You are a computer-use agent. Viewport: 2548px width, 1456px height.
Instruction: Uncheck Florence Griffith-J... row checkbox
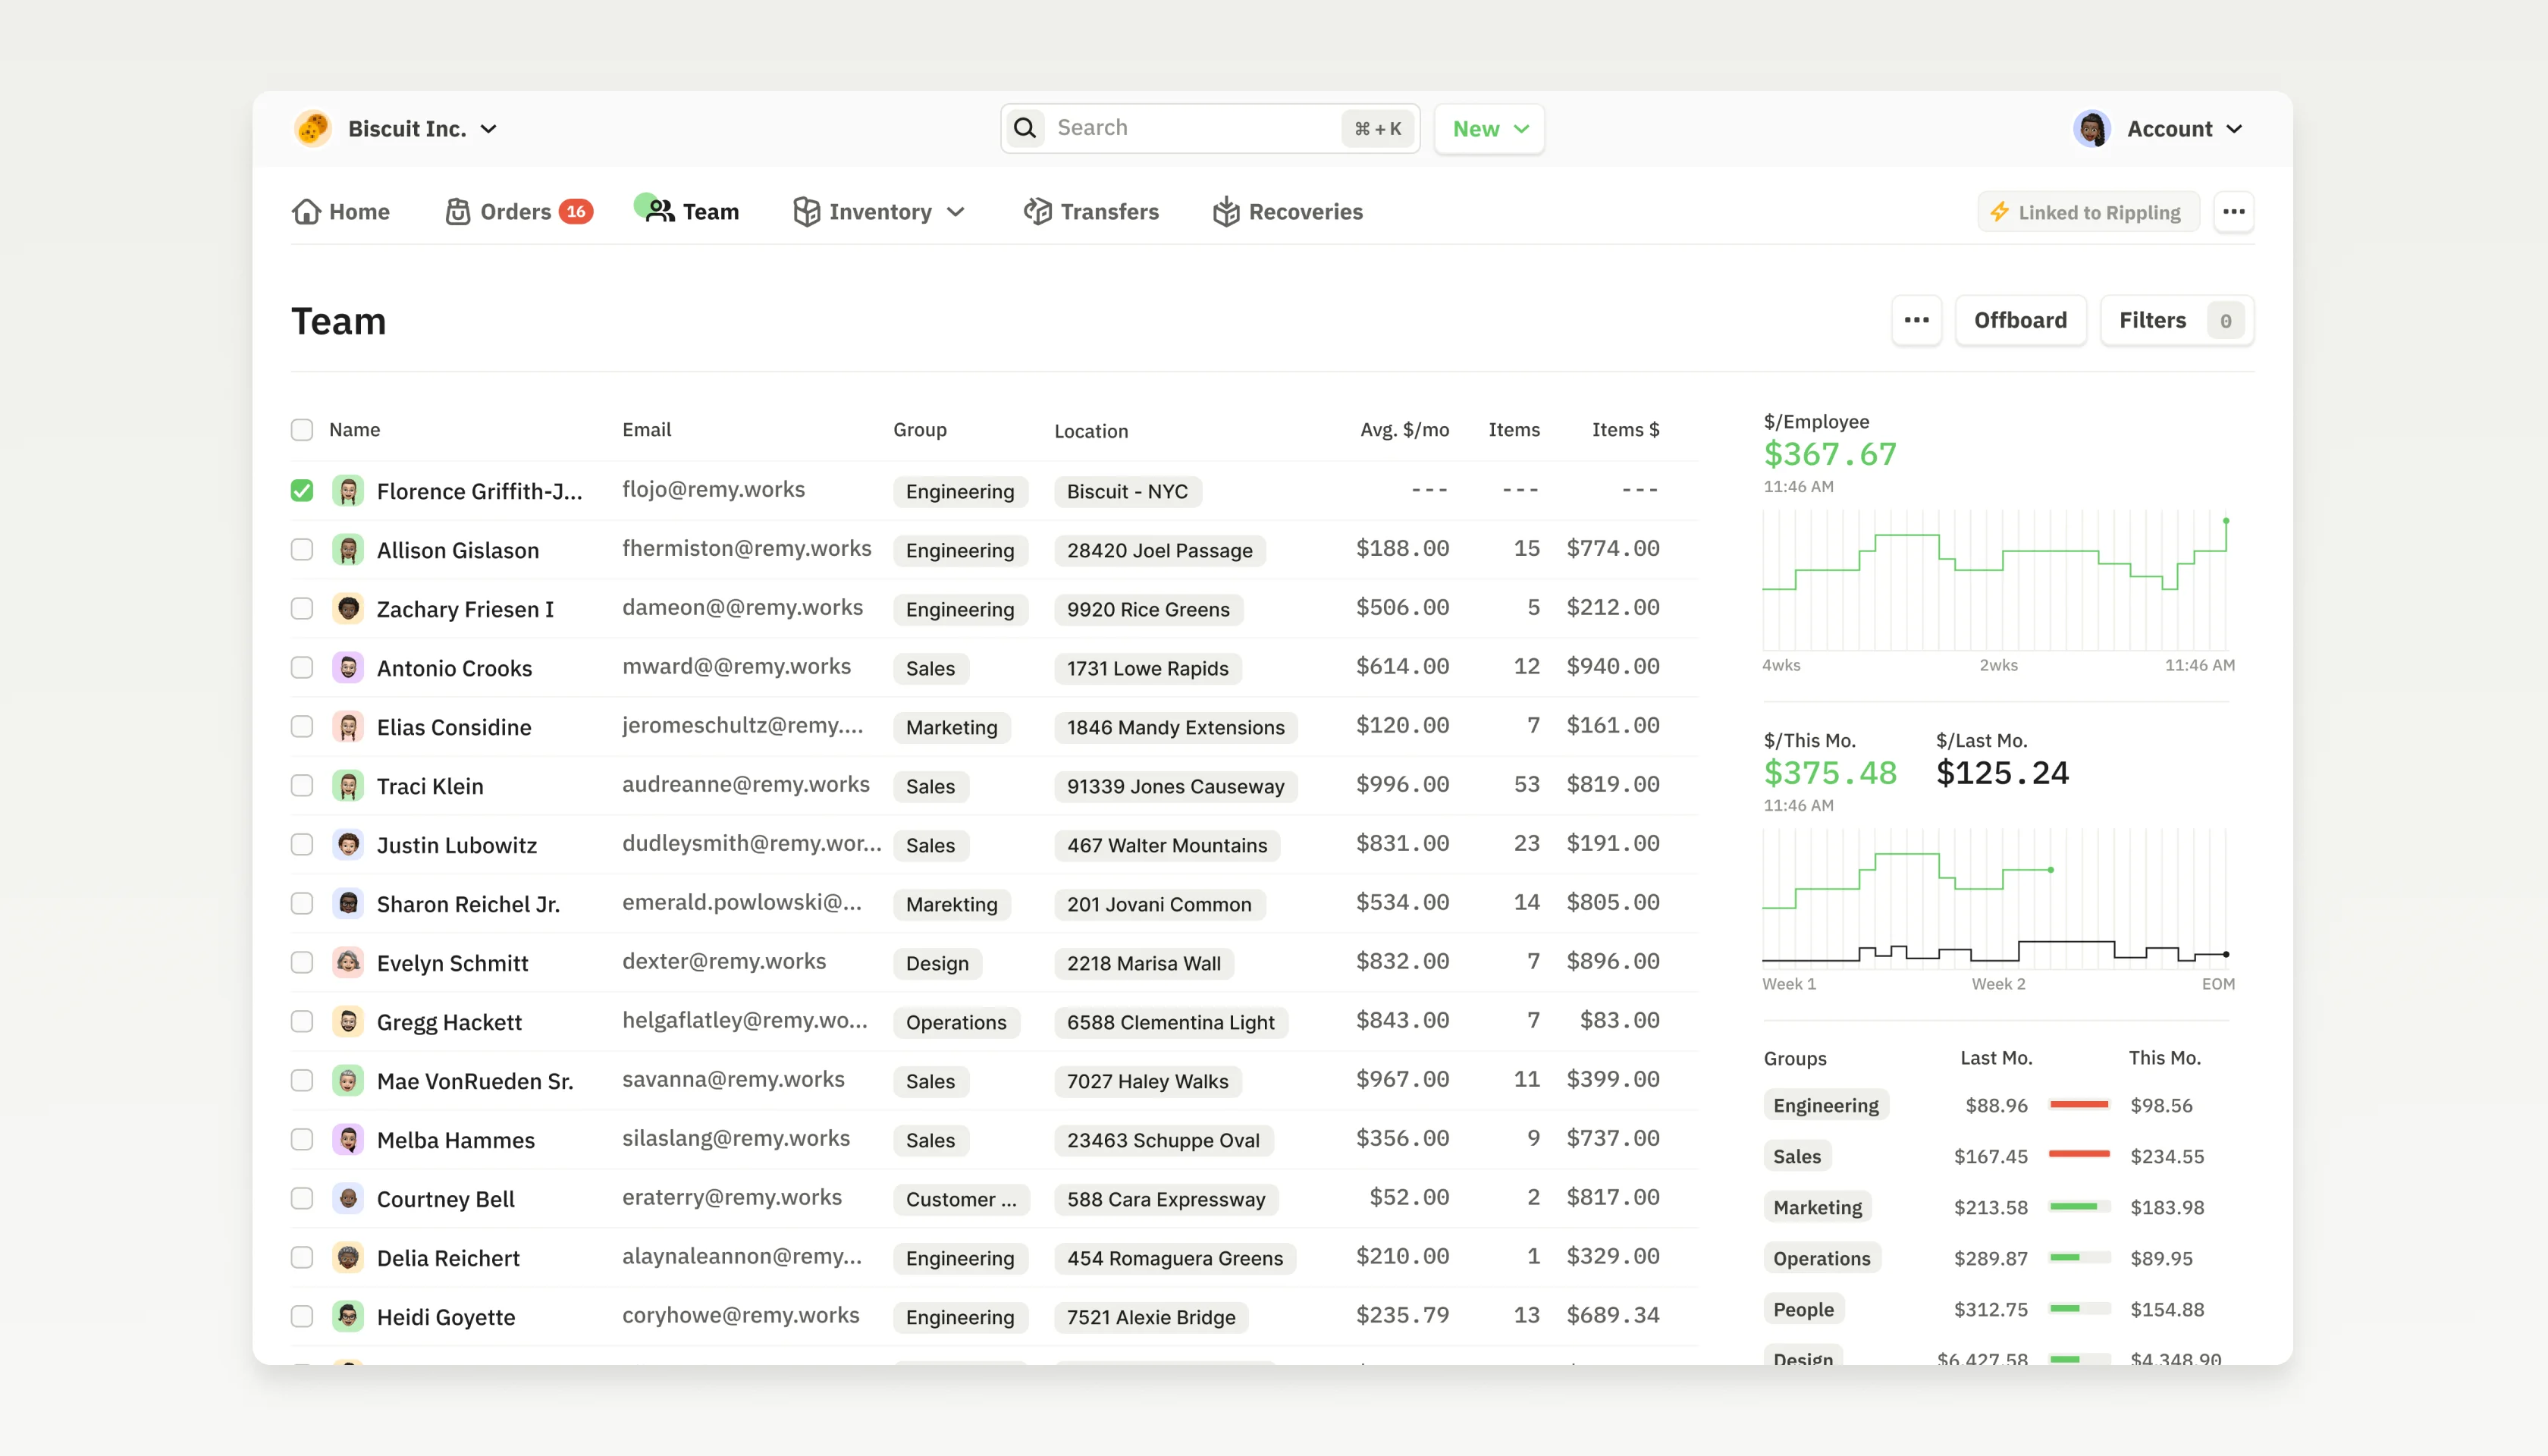(x=302, y=491)
